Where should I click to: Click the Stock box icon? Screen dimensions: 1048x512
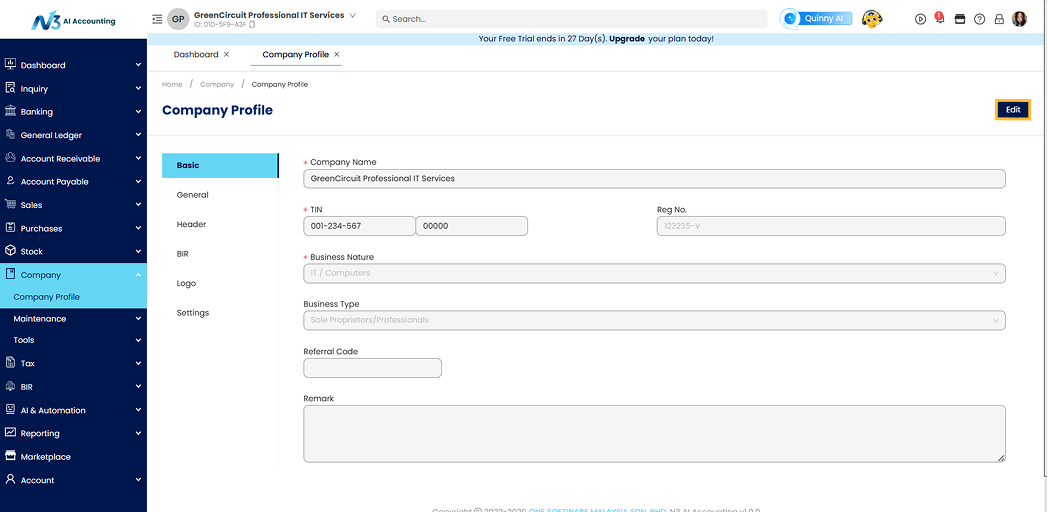point(10,251)
